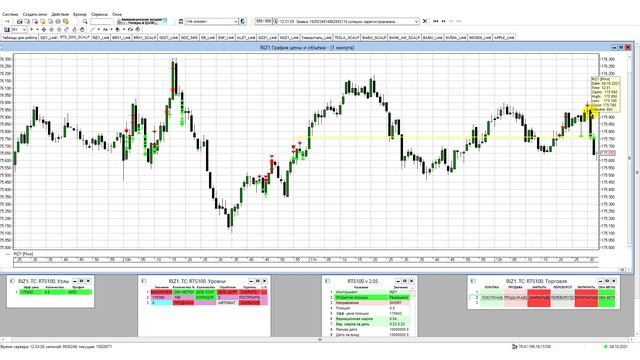The height and width of the screenshot is (360, 640).
Task: Click the workspace bottom horizontal scrollbar
Action: click(x=320, y=339)
